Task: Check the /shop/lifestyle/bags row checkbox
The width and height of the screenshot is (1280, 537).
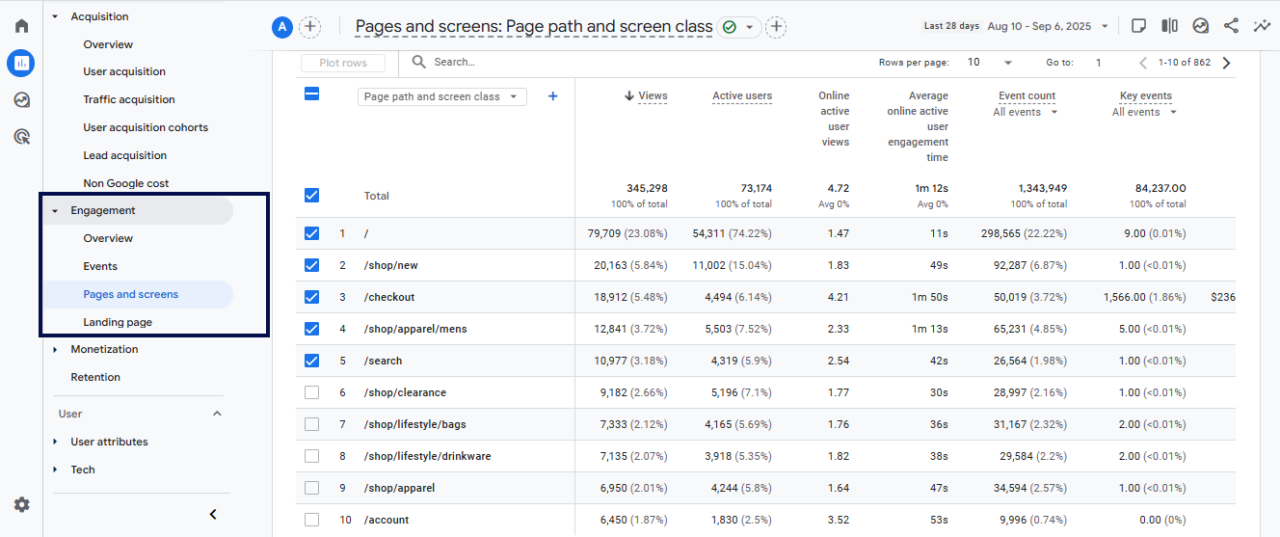Action: (312, 424)
